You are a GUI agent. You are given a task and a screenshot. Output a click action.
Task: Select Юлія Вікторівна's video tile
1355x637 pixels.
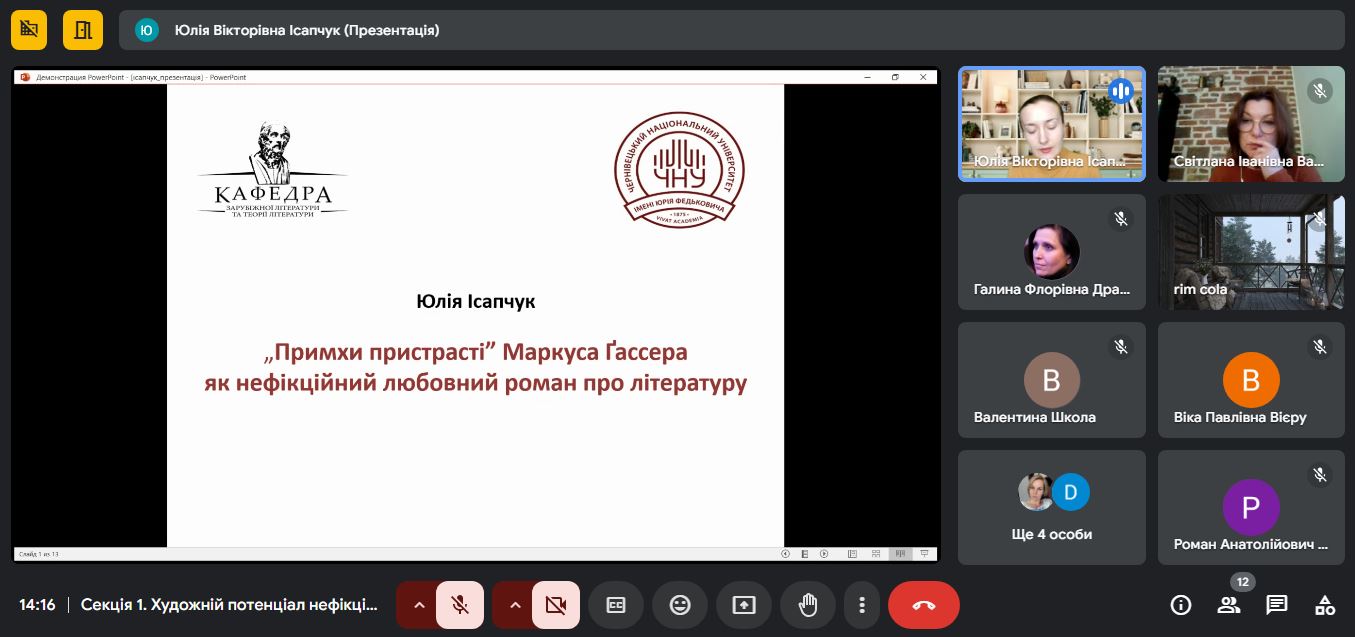[x=1052, y=124]
